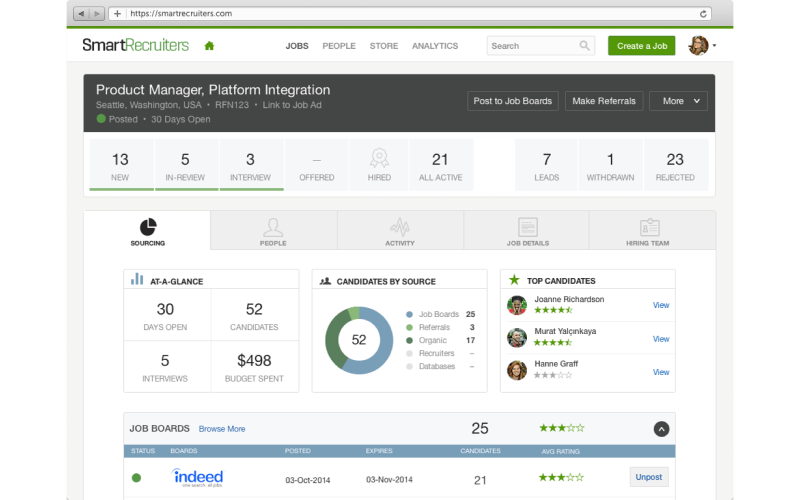View Joanne Richardson's profile
800x500 pixels.
click(x=661, y=305)
